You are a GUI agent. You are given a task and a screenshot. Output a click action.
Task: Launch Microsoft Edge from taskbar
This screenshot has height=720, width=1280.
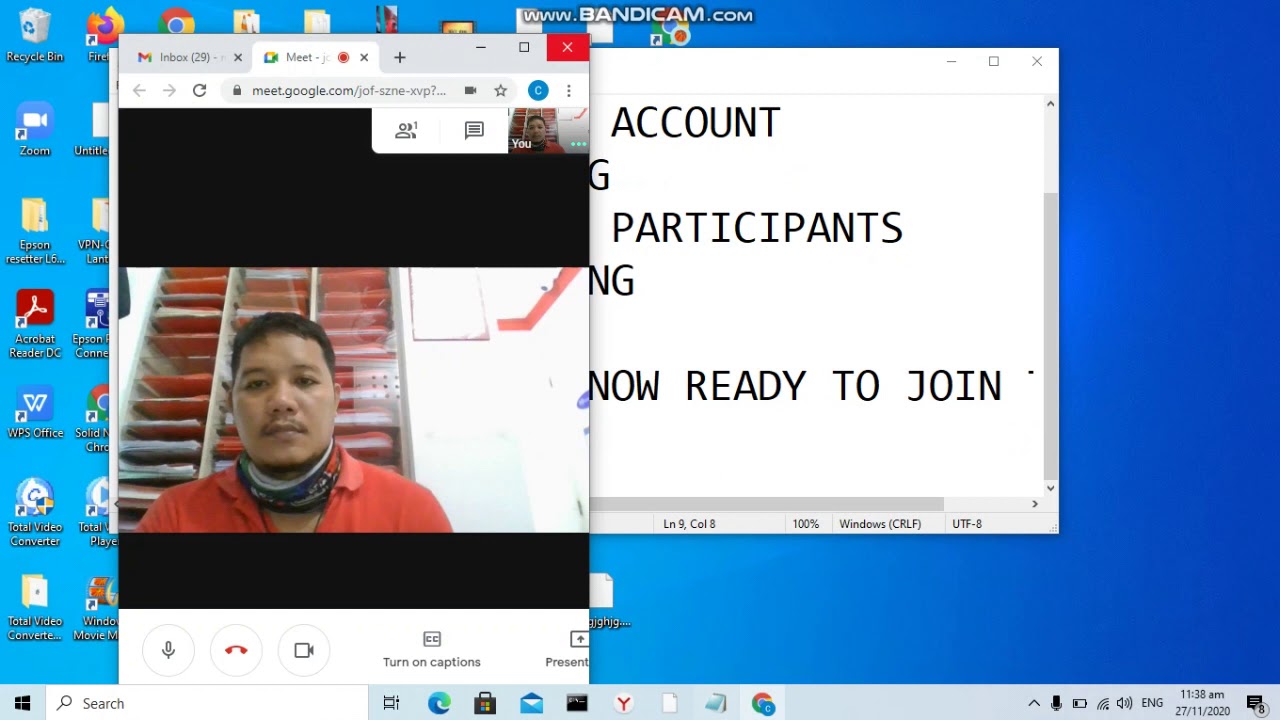(x=439, y=703)
